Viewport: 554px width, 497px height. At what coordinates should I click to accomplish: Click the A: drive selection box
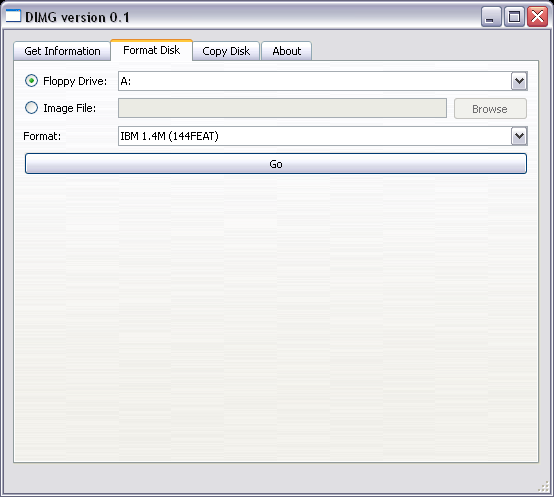pyautogui.click(x=323, y=81)
